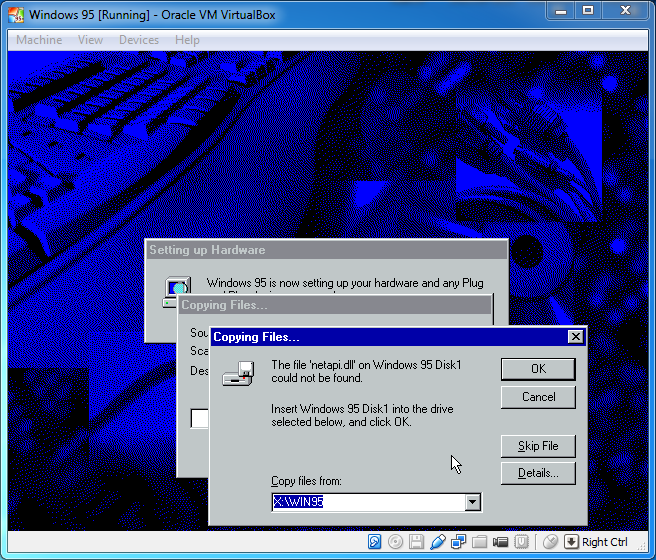Click the shared folders status icon
The height and width of the screenshot is (560, 656).
pos(479,542)
